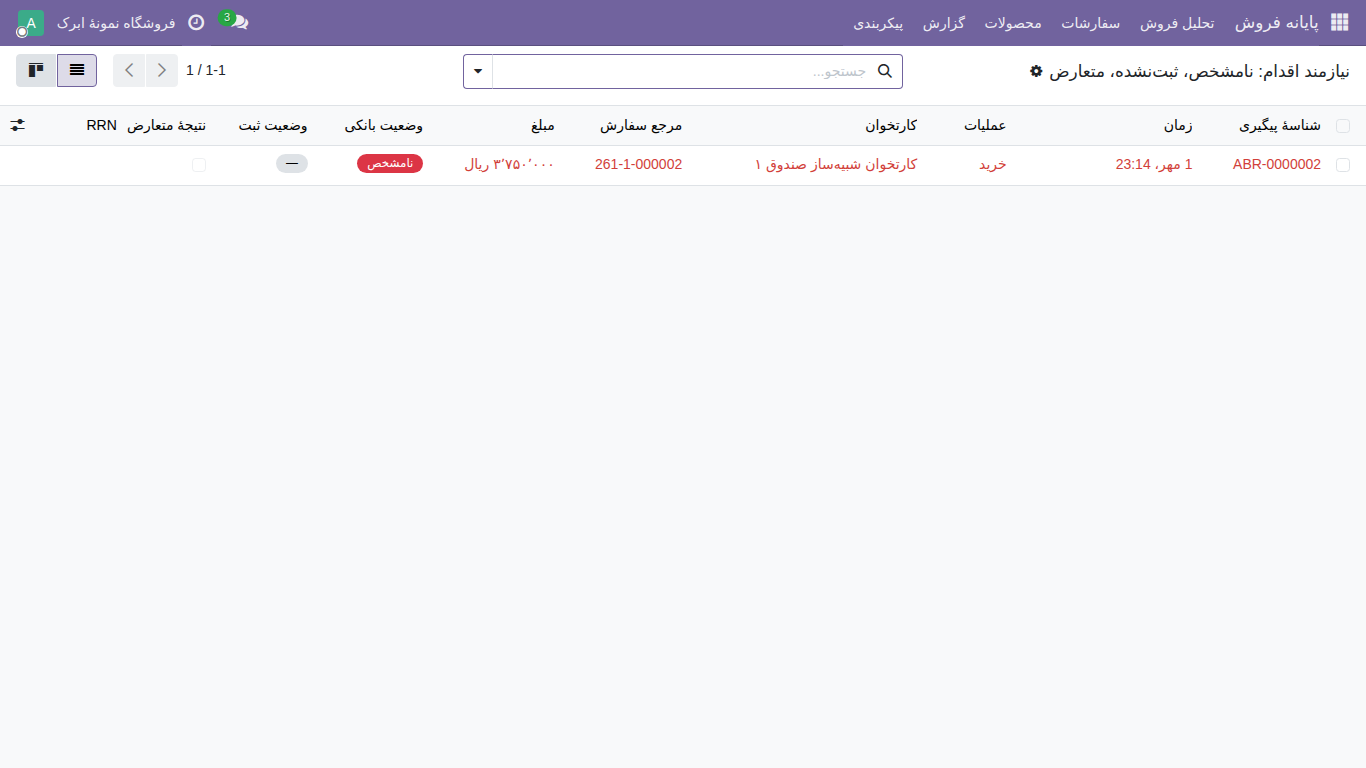Open the chat messages icon with badge
1366x768 pixels.
(x=237, y=21)
